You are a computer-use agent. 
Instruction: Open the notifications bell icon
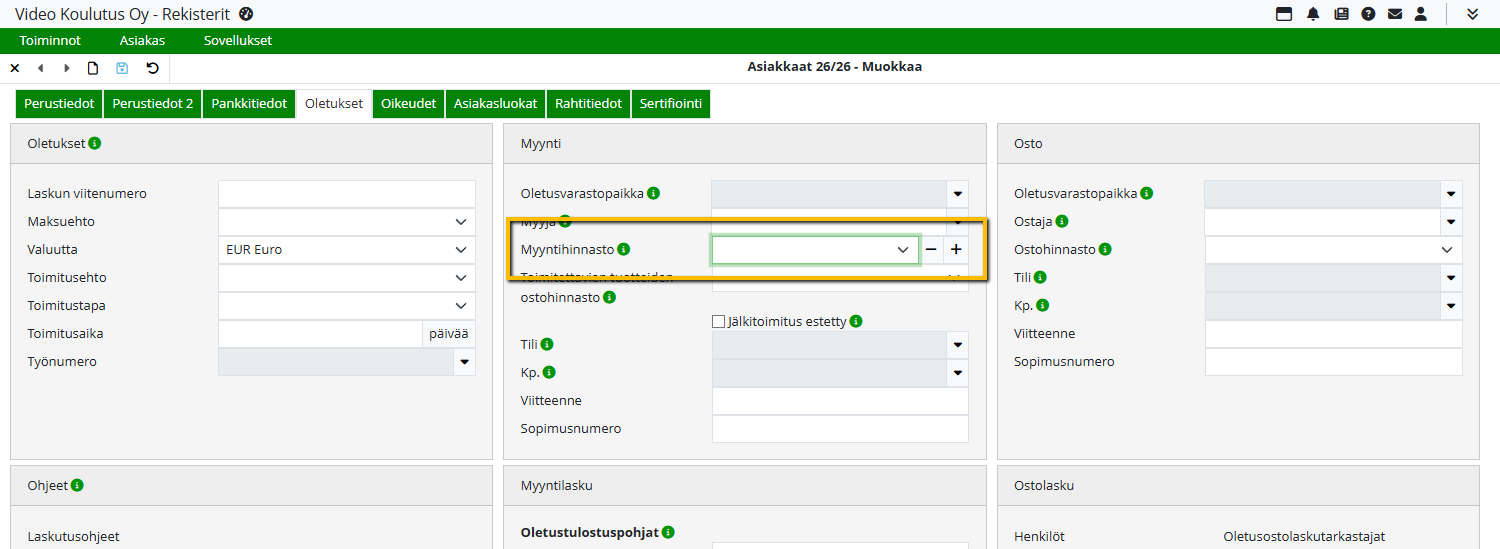(1313, 14)
